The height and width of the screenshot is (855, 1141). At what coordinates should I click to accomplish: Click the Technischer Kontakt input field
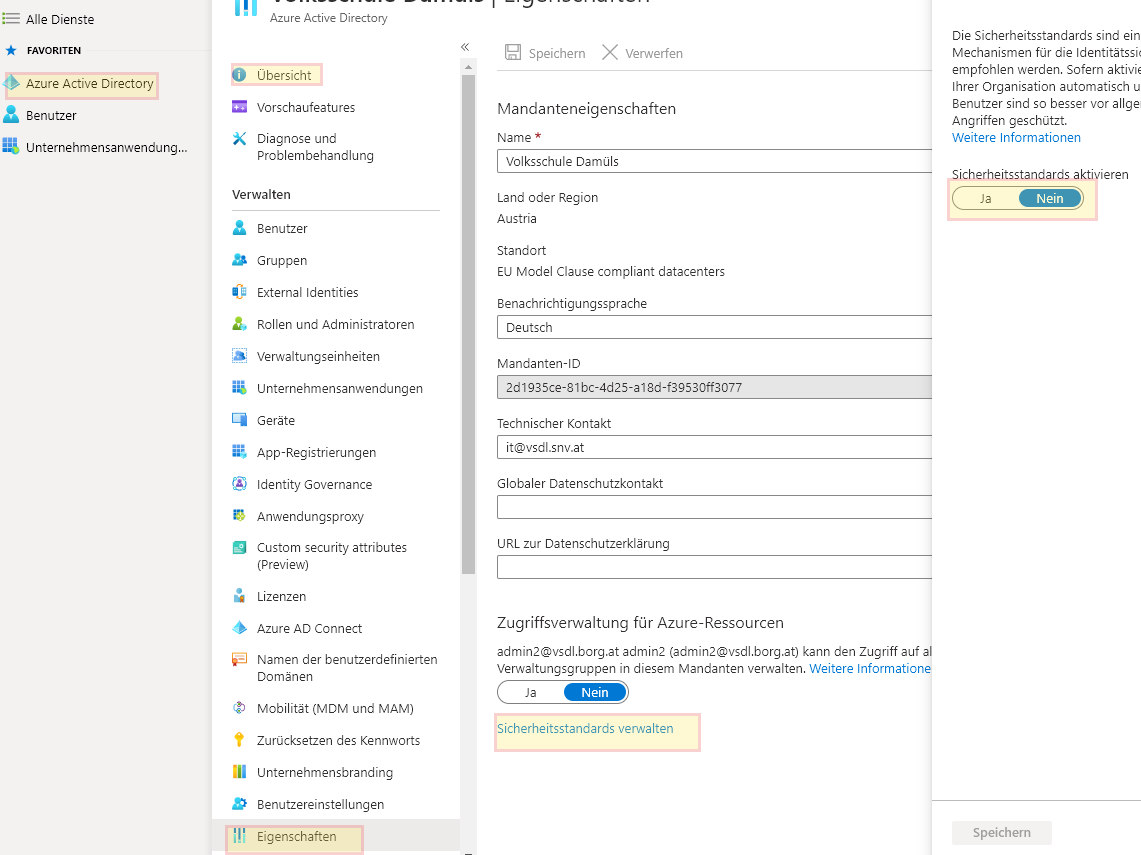click(714, 448)
